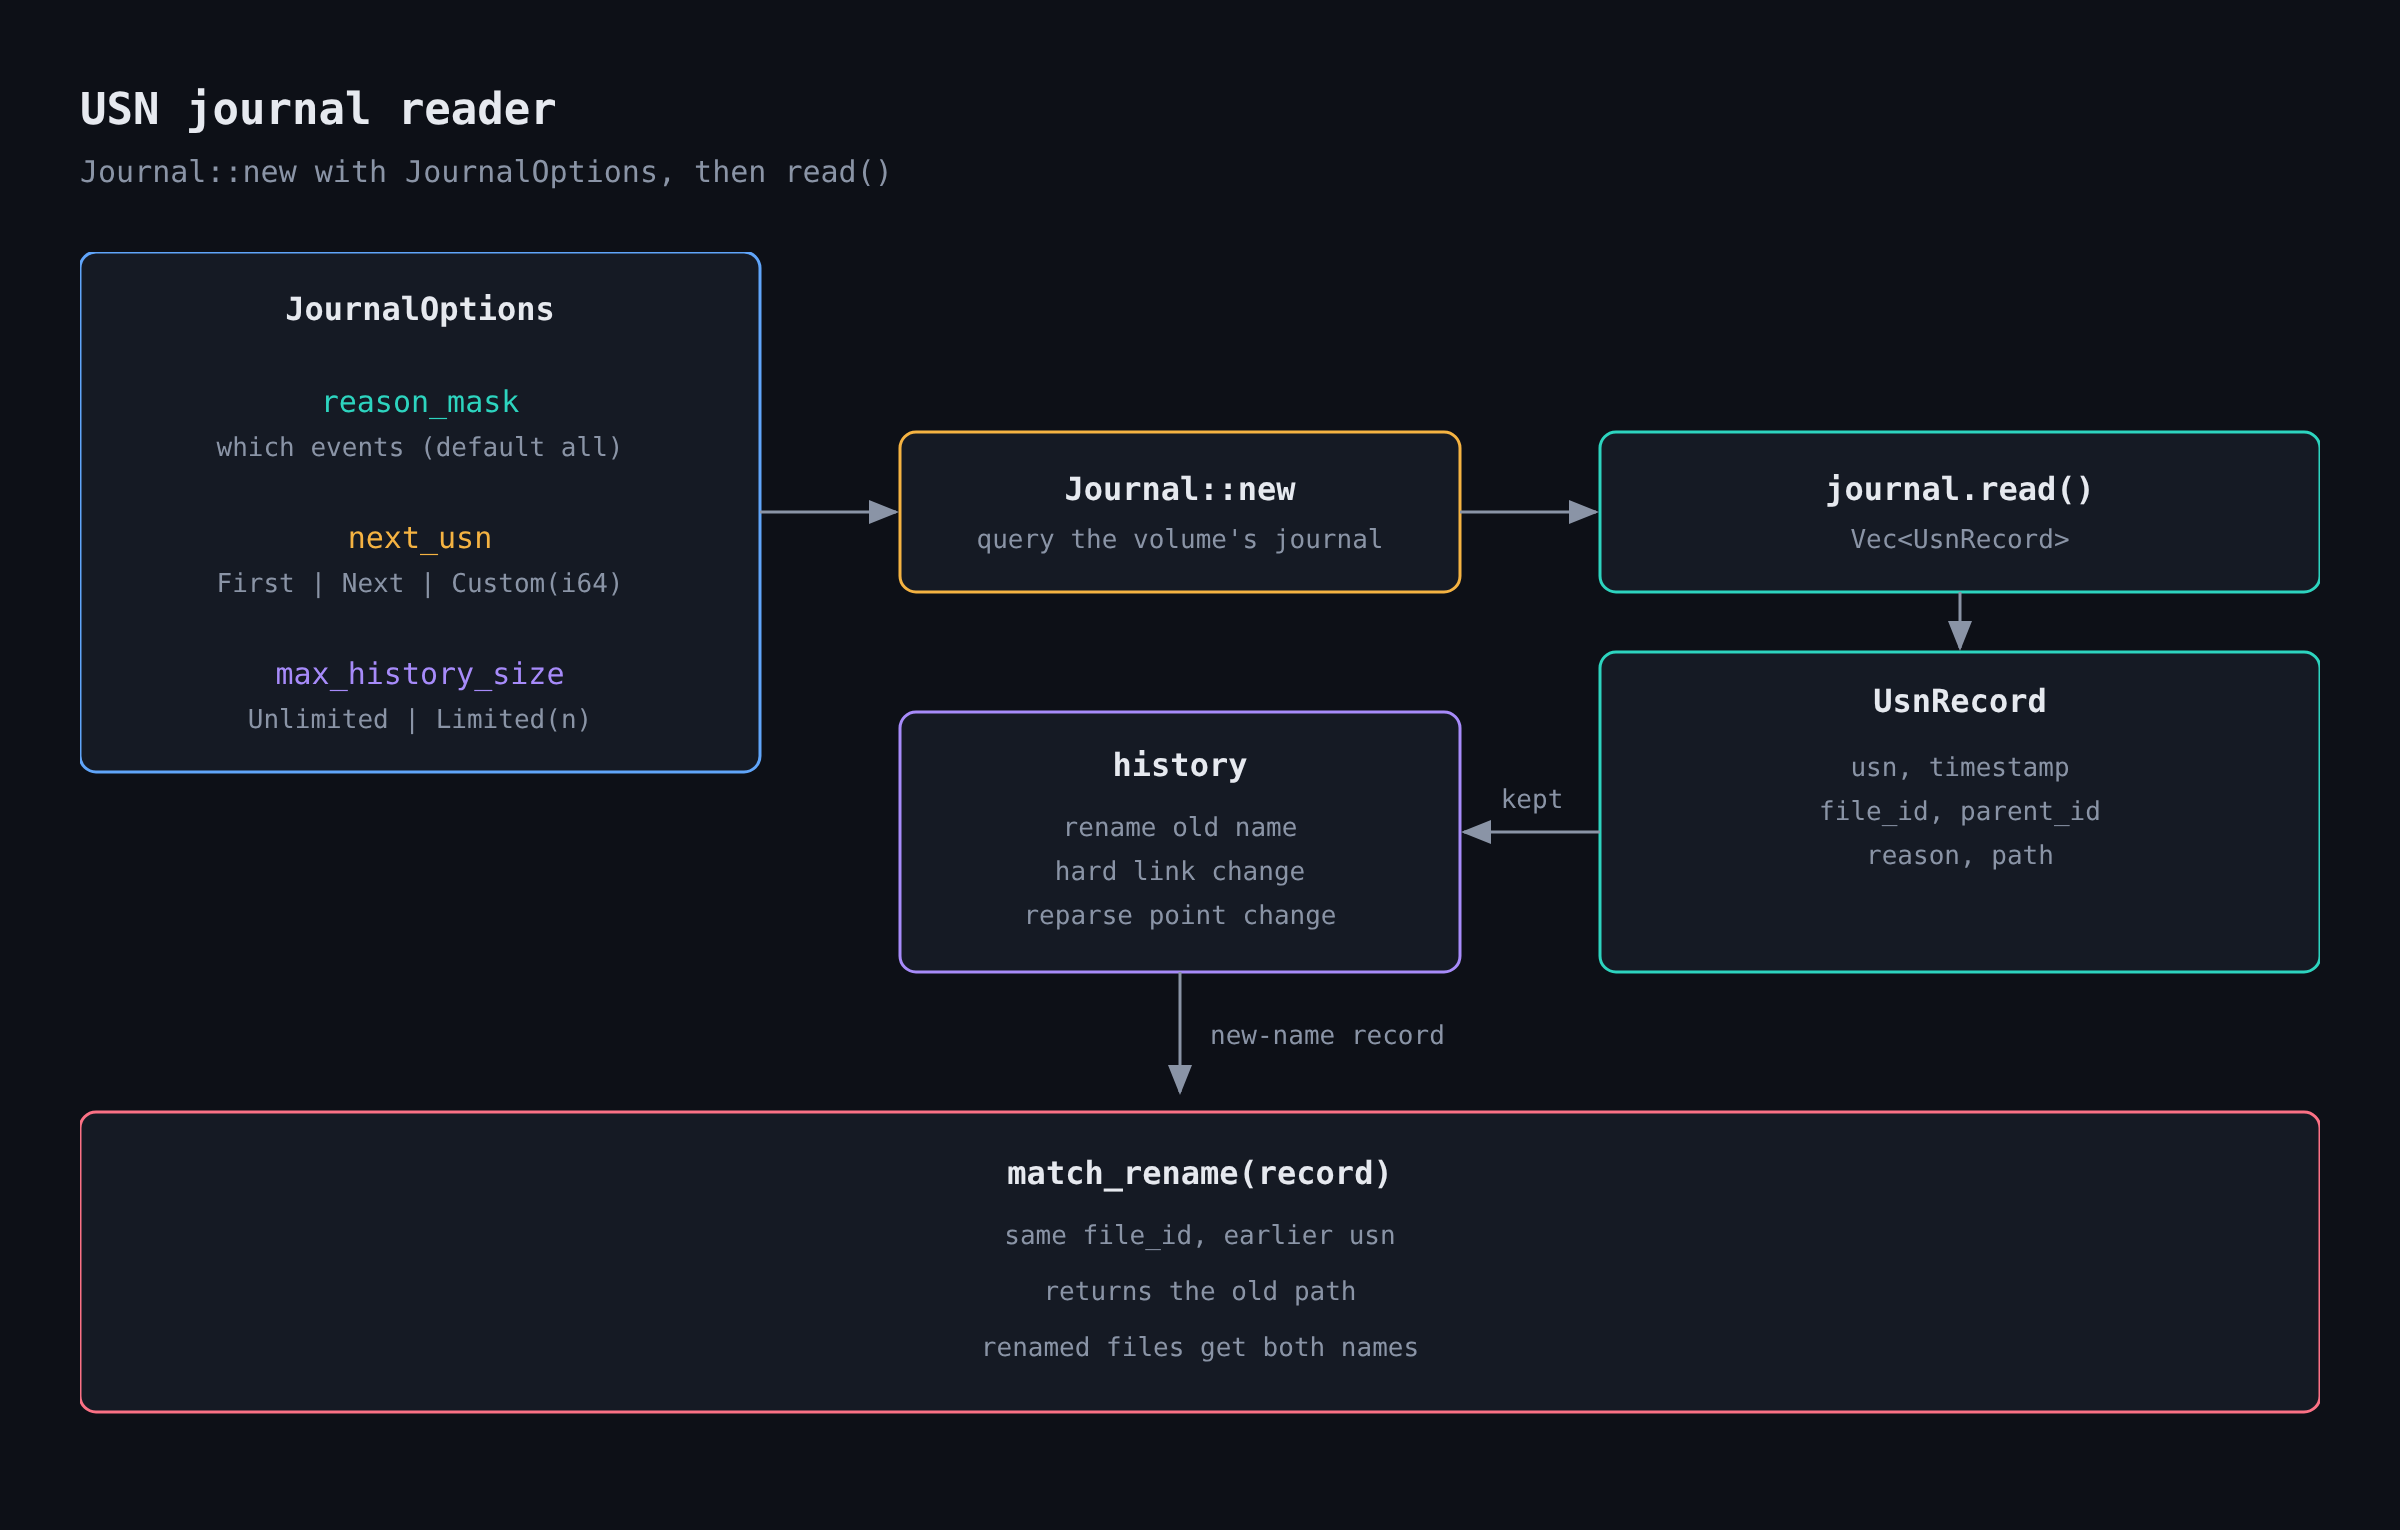Select 'rename old name' line
The image size is (2400, 1530).
coord(1180,828)
